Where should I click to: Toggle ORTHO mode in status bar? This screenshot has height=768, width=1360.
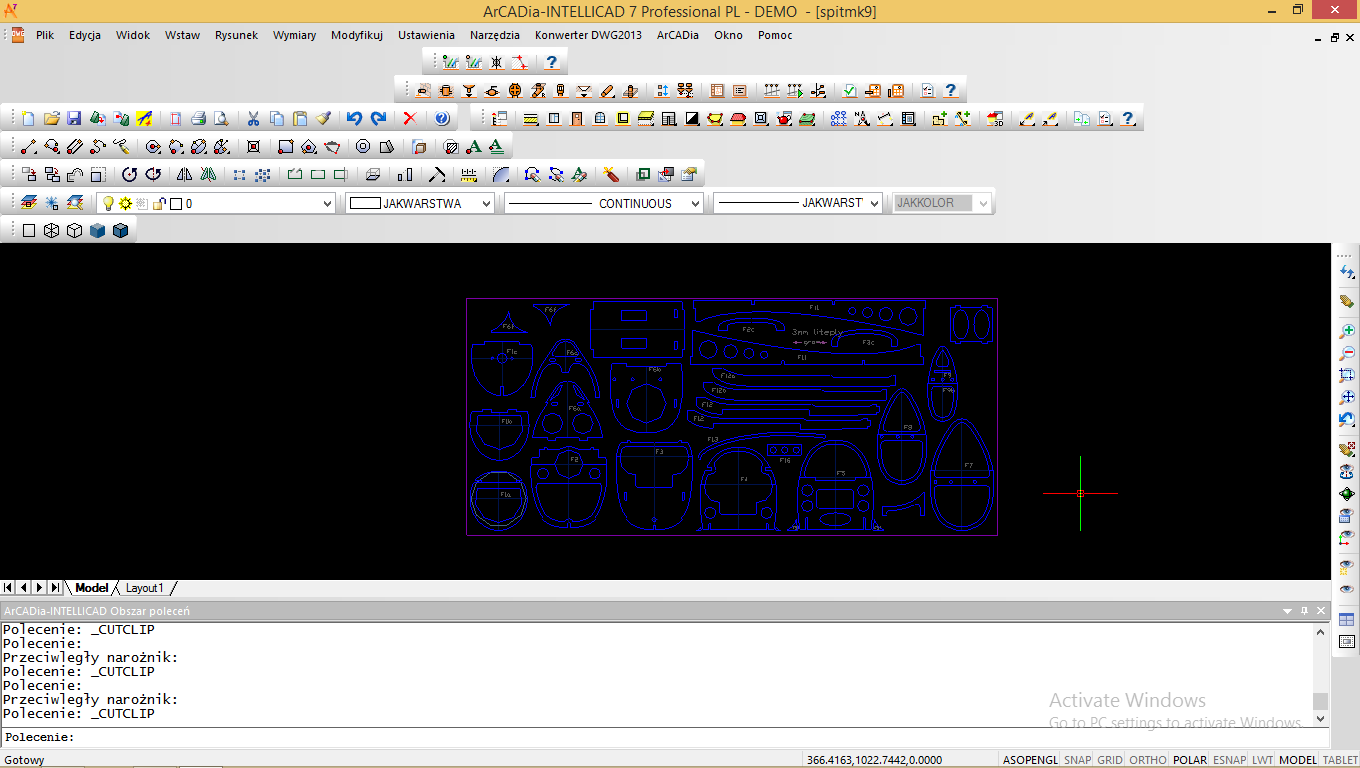(x=1147, y=760)
